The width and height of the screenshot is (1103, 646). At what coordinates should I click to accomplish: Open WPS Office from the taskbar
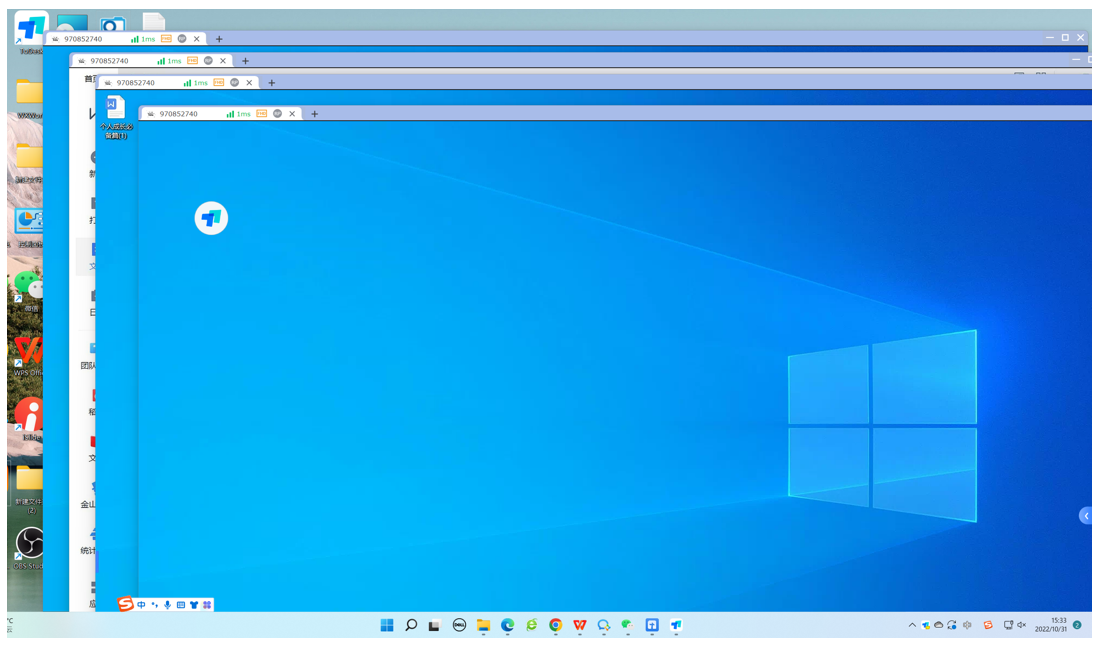pos(580,625)
